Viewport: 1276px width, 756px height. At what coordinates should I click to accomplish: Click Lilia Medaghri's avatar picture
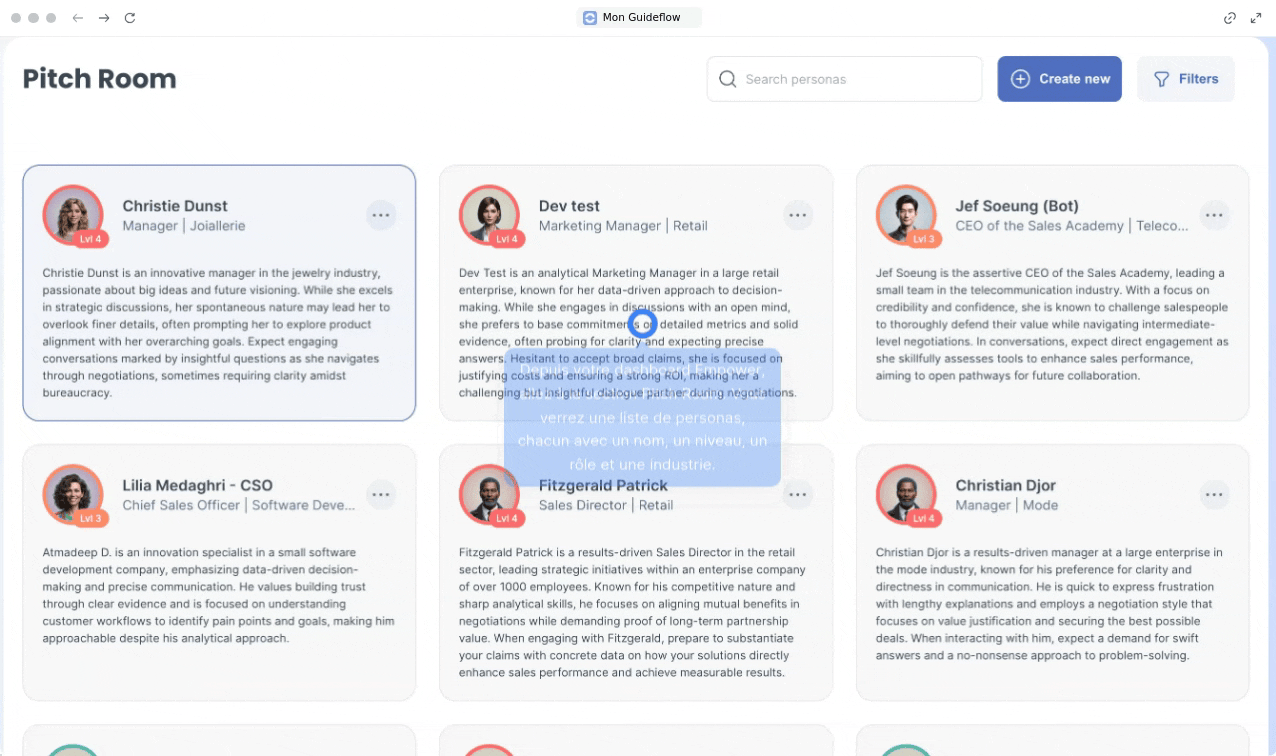pyautogui.click(x=73, y=494)
